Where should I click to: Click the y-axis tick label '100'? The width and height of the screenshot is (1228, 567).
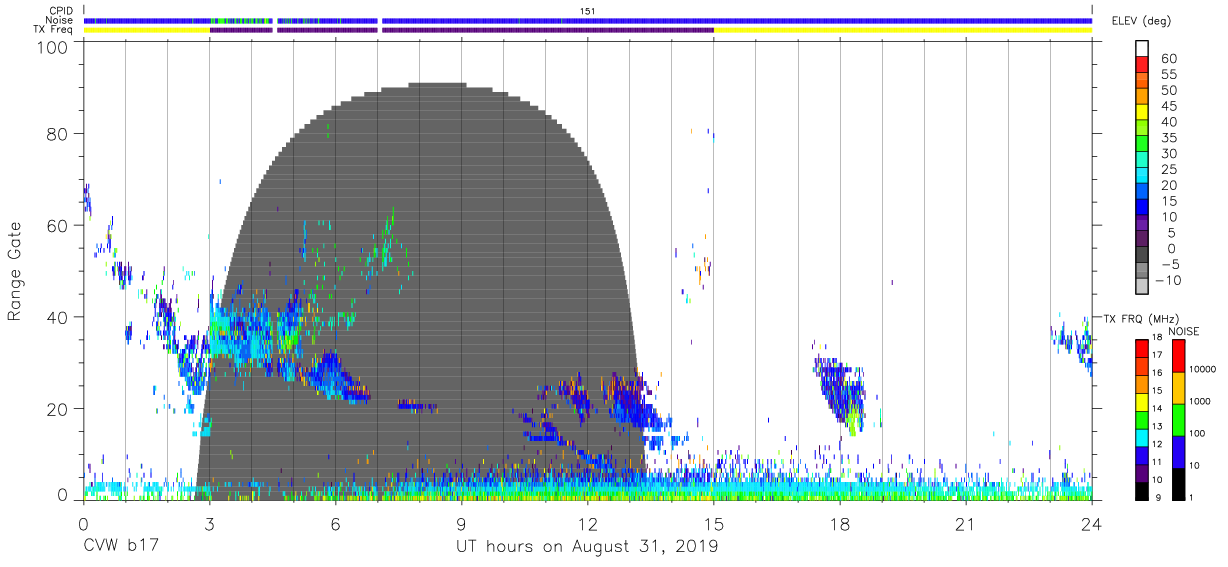pyautogui.click(x=52, y=46)
